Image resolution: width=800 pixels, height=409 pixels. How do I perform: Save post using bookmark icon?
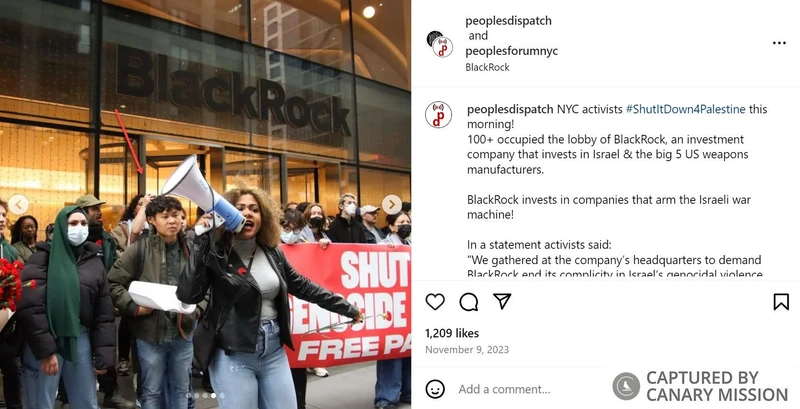pyautogui.click(x=781, y=302)
